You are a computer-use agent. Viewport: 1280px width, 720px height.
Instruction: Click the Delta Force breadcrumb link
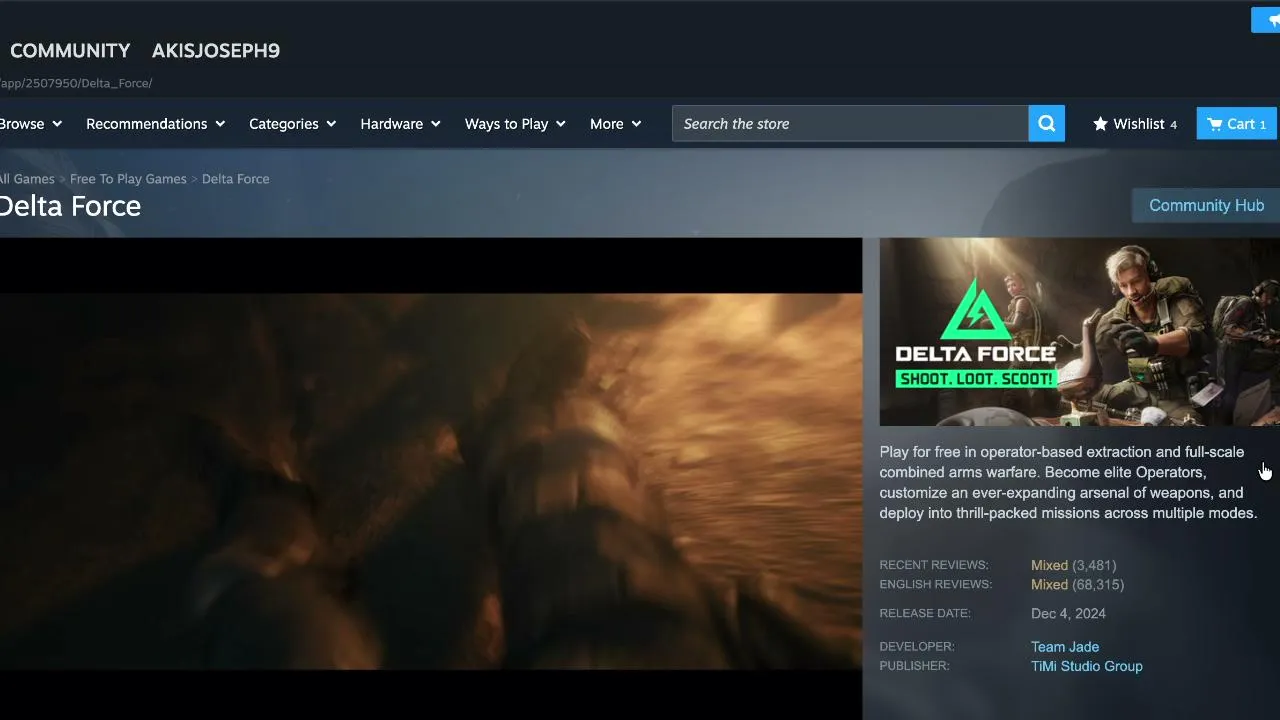coord(235,179)
